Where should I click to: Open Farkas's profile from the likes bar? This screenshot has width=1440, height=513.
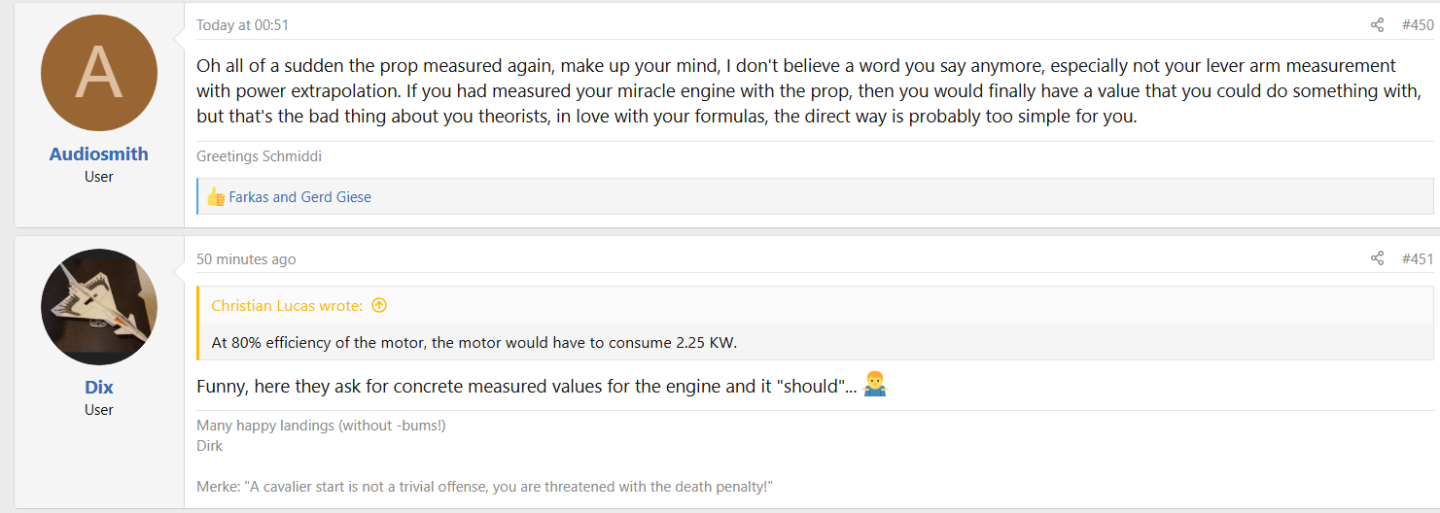(x=252, y=197)
